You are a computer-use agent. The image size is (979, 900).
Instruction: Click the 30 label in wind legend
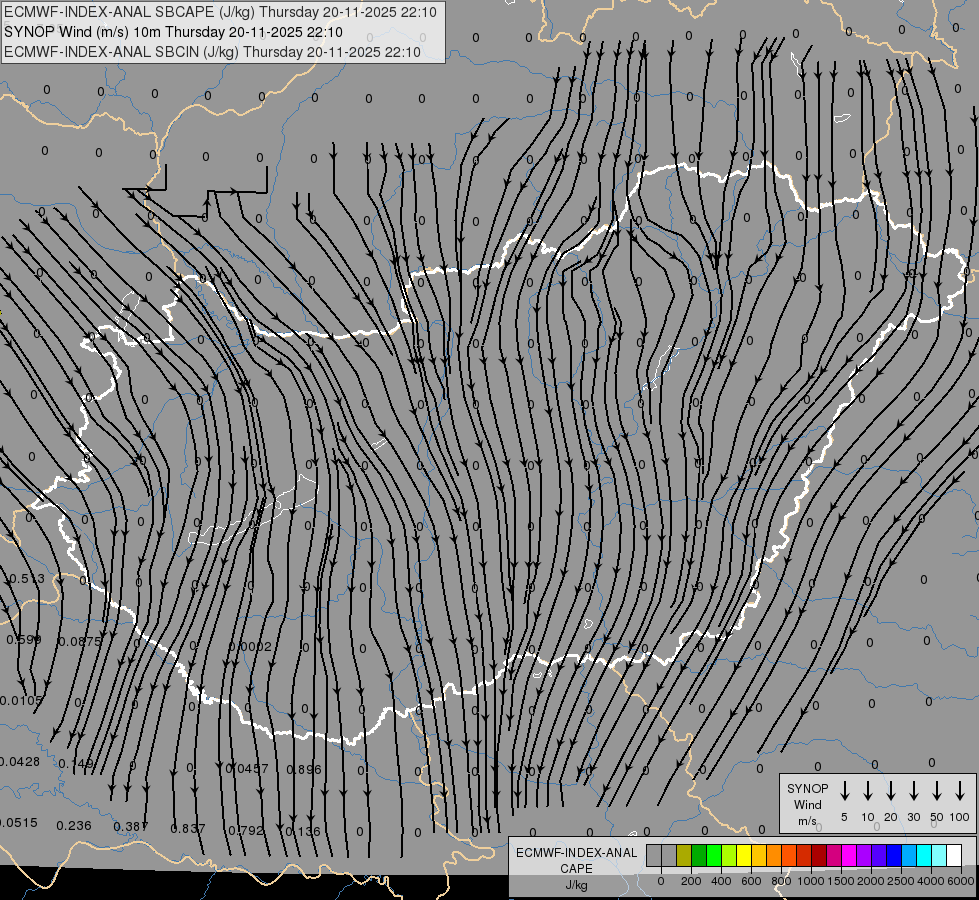(x=913, y=817)
